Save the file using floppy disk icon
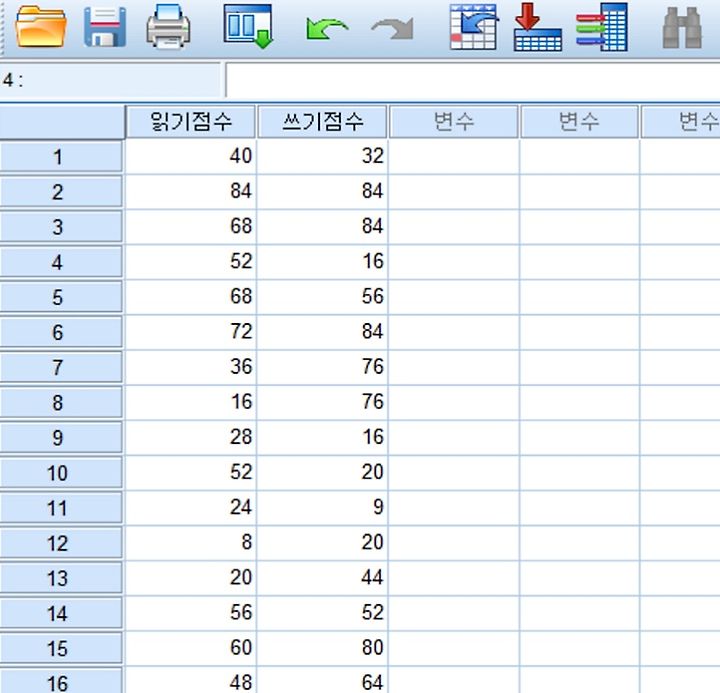This screenshot has width=720, height=693. [105, 27]
